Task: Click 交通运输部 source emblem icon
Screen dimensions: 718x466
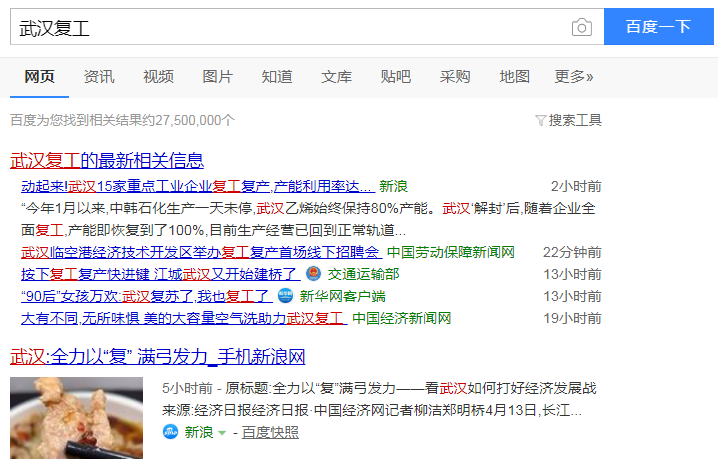Action: pyautogui.click(x=313, y=274)
